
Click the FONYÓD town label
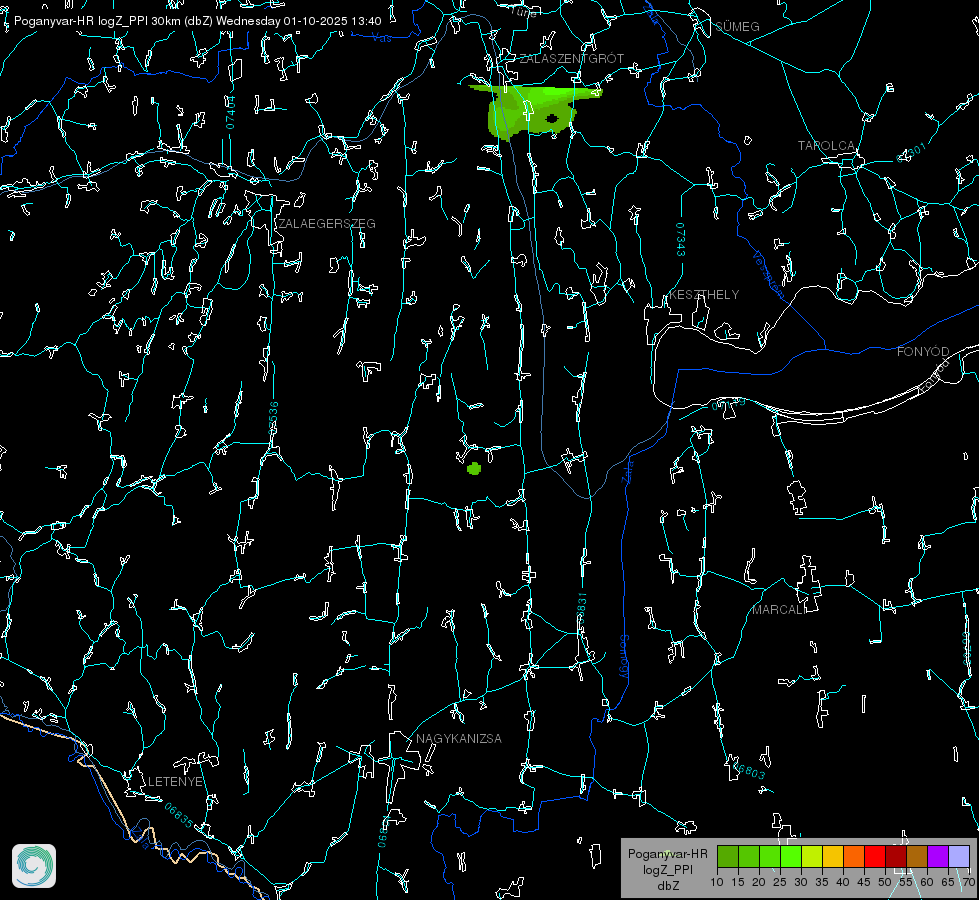(923, 352)
